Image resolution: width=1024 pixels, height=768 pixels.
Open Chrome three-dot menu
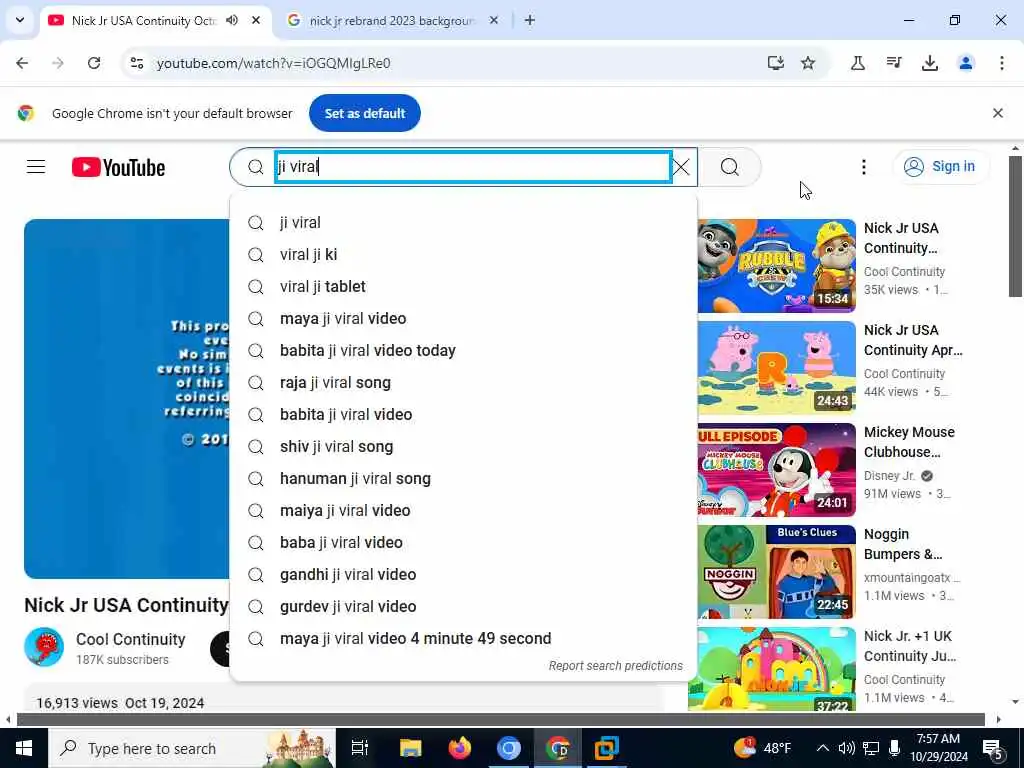pos(1001,63)
